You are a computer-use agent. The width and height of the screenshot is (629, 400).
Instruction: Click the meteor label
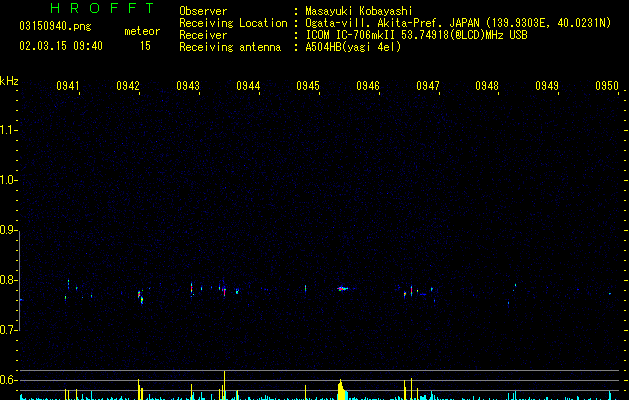coord(142,31)
